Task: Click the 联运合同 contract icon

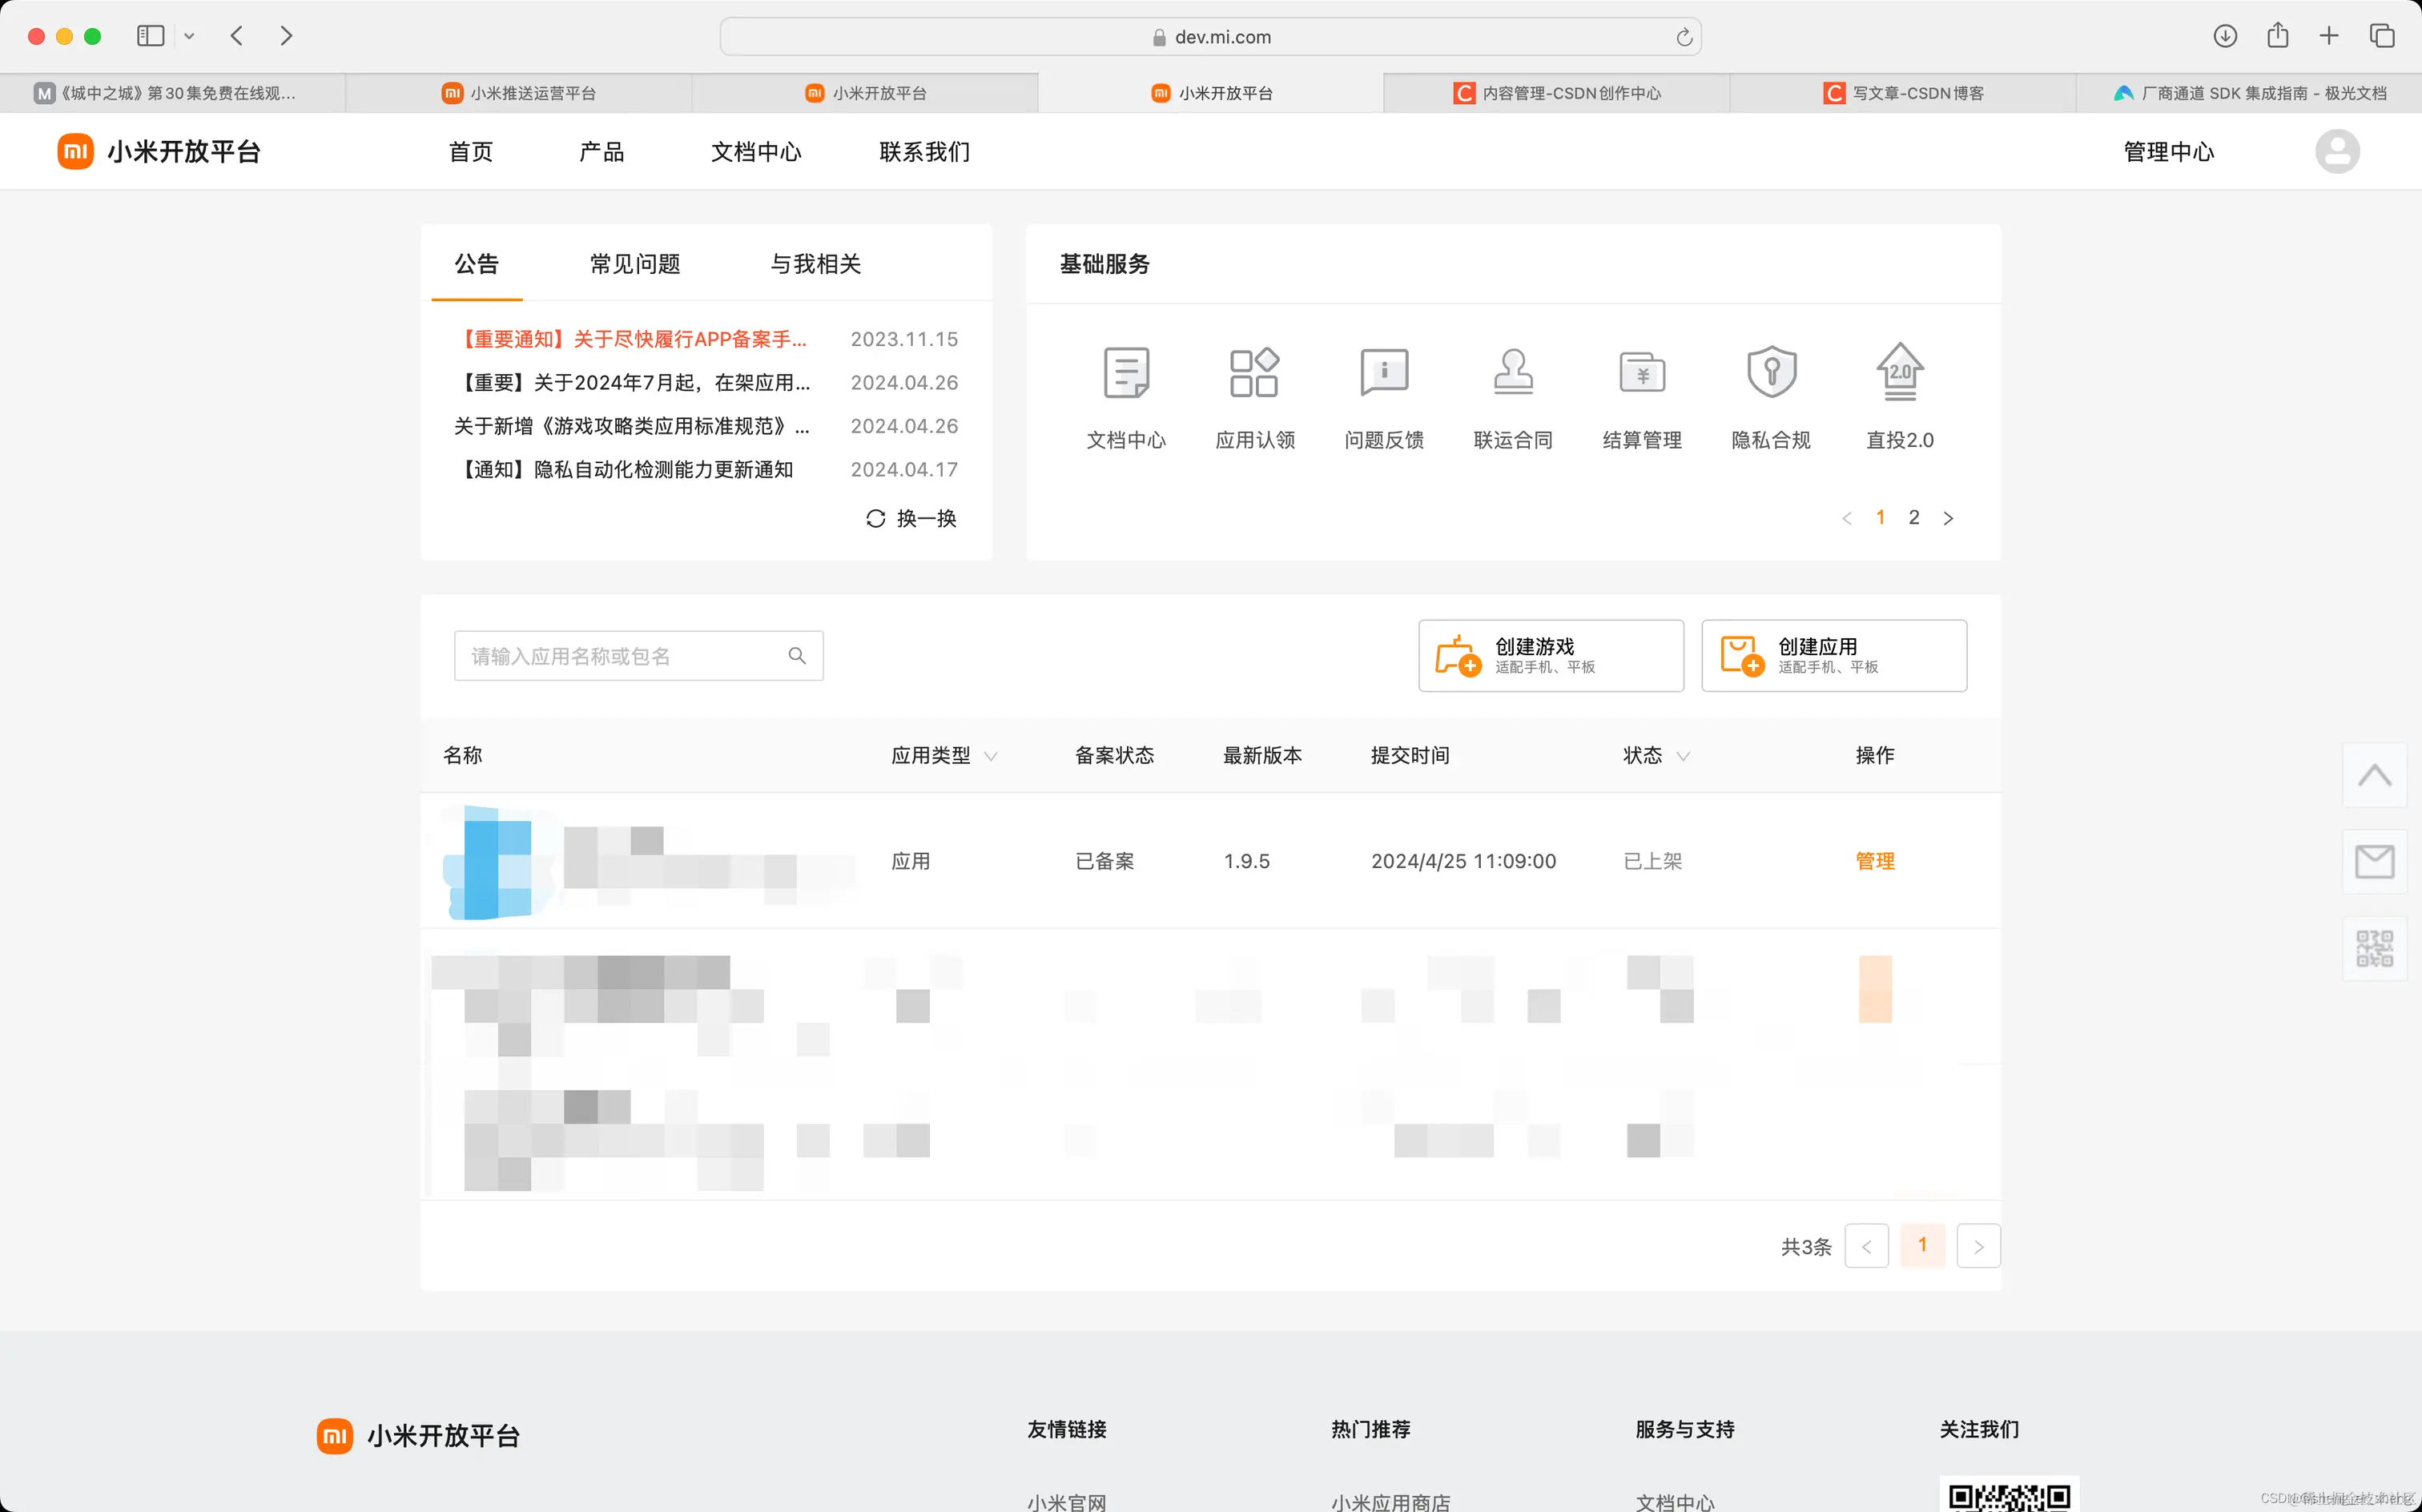Action: [1513, 373]
